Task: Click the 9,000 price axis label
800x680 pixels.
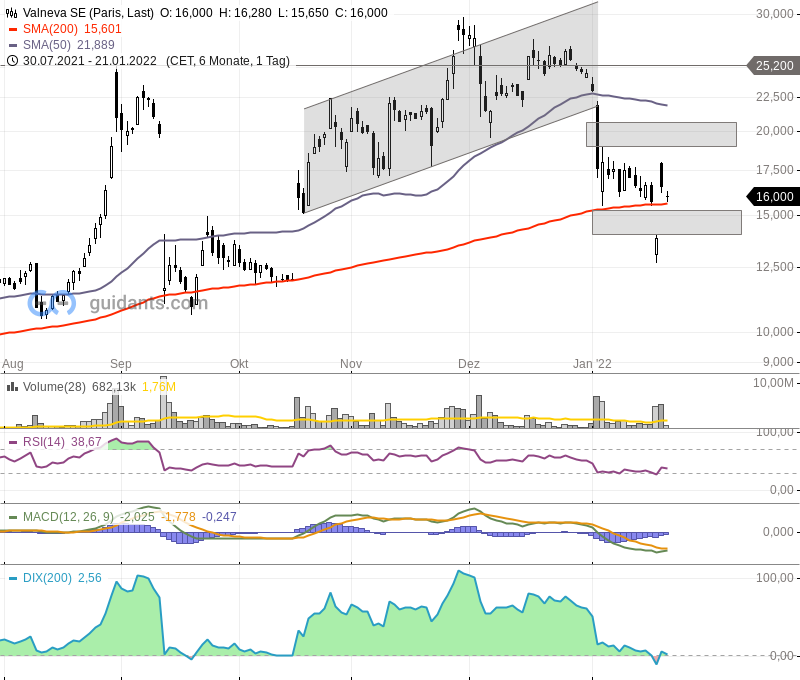Action: point(778,362)
